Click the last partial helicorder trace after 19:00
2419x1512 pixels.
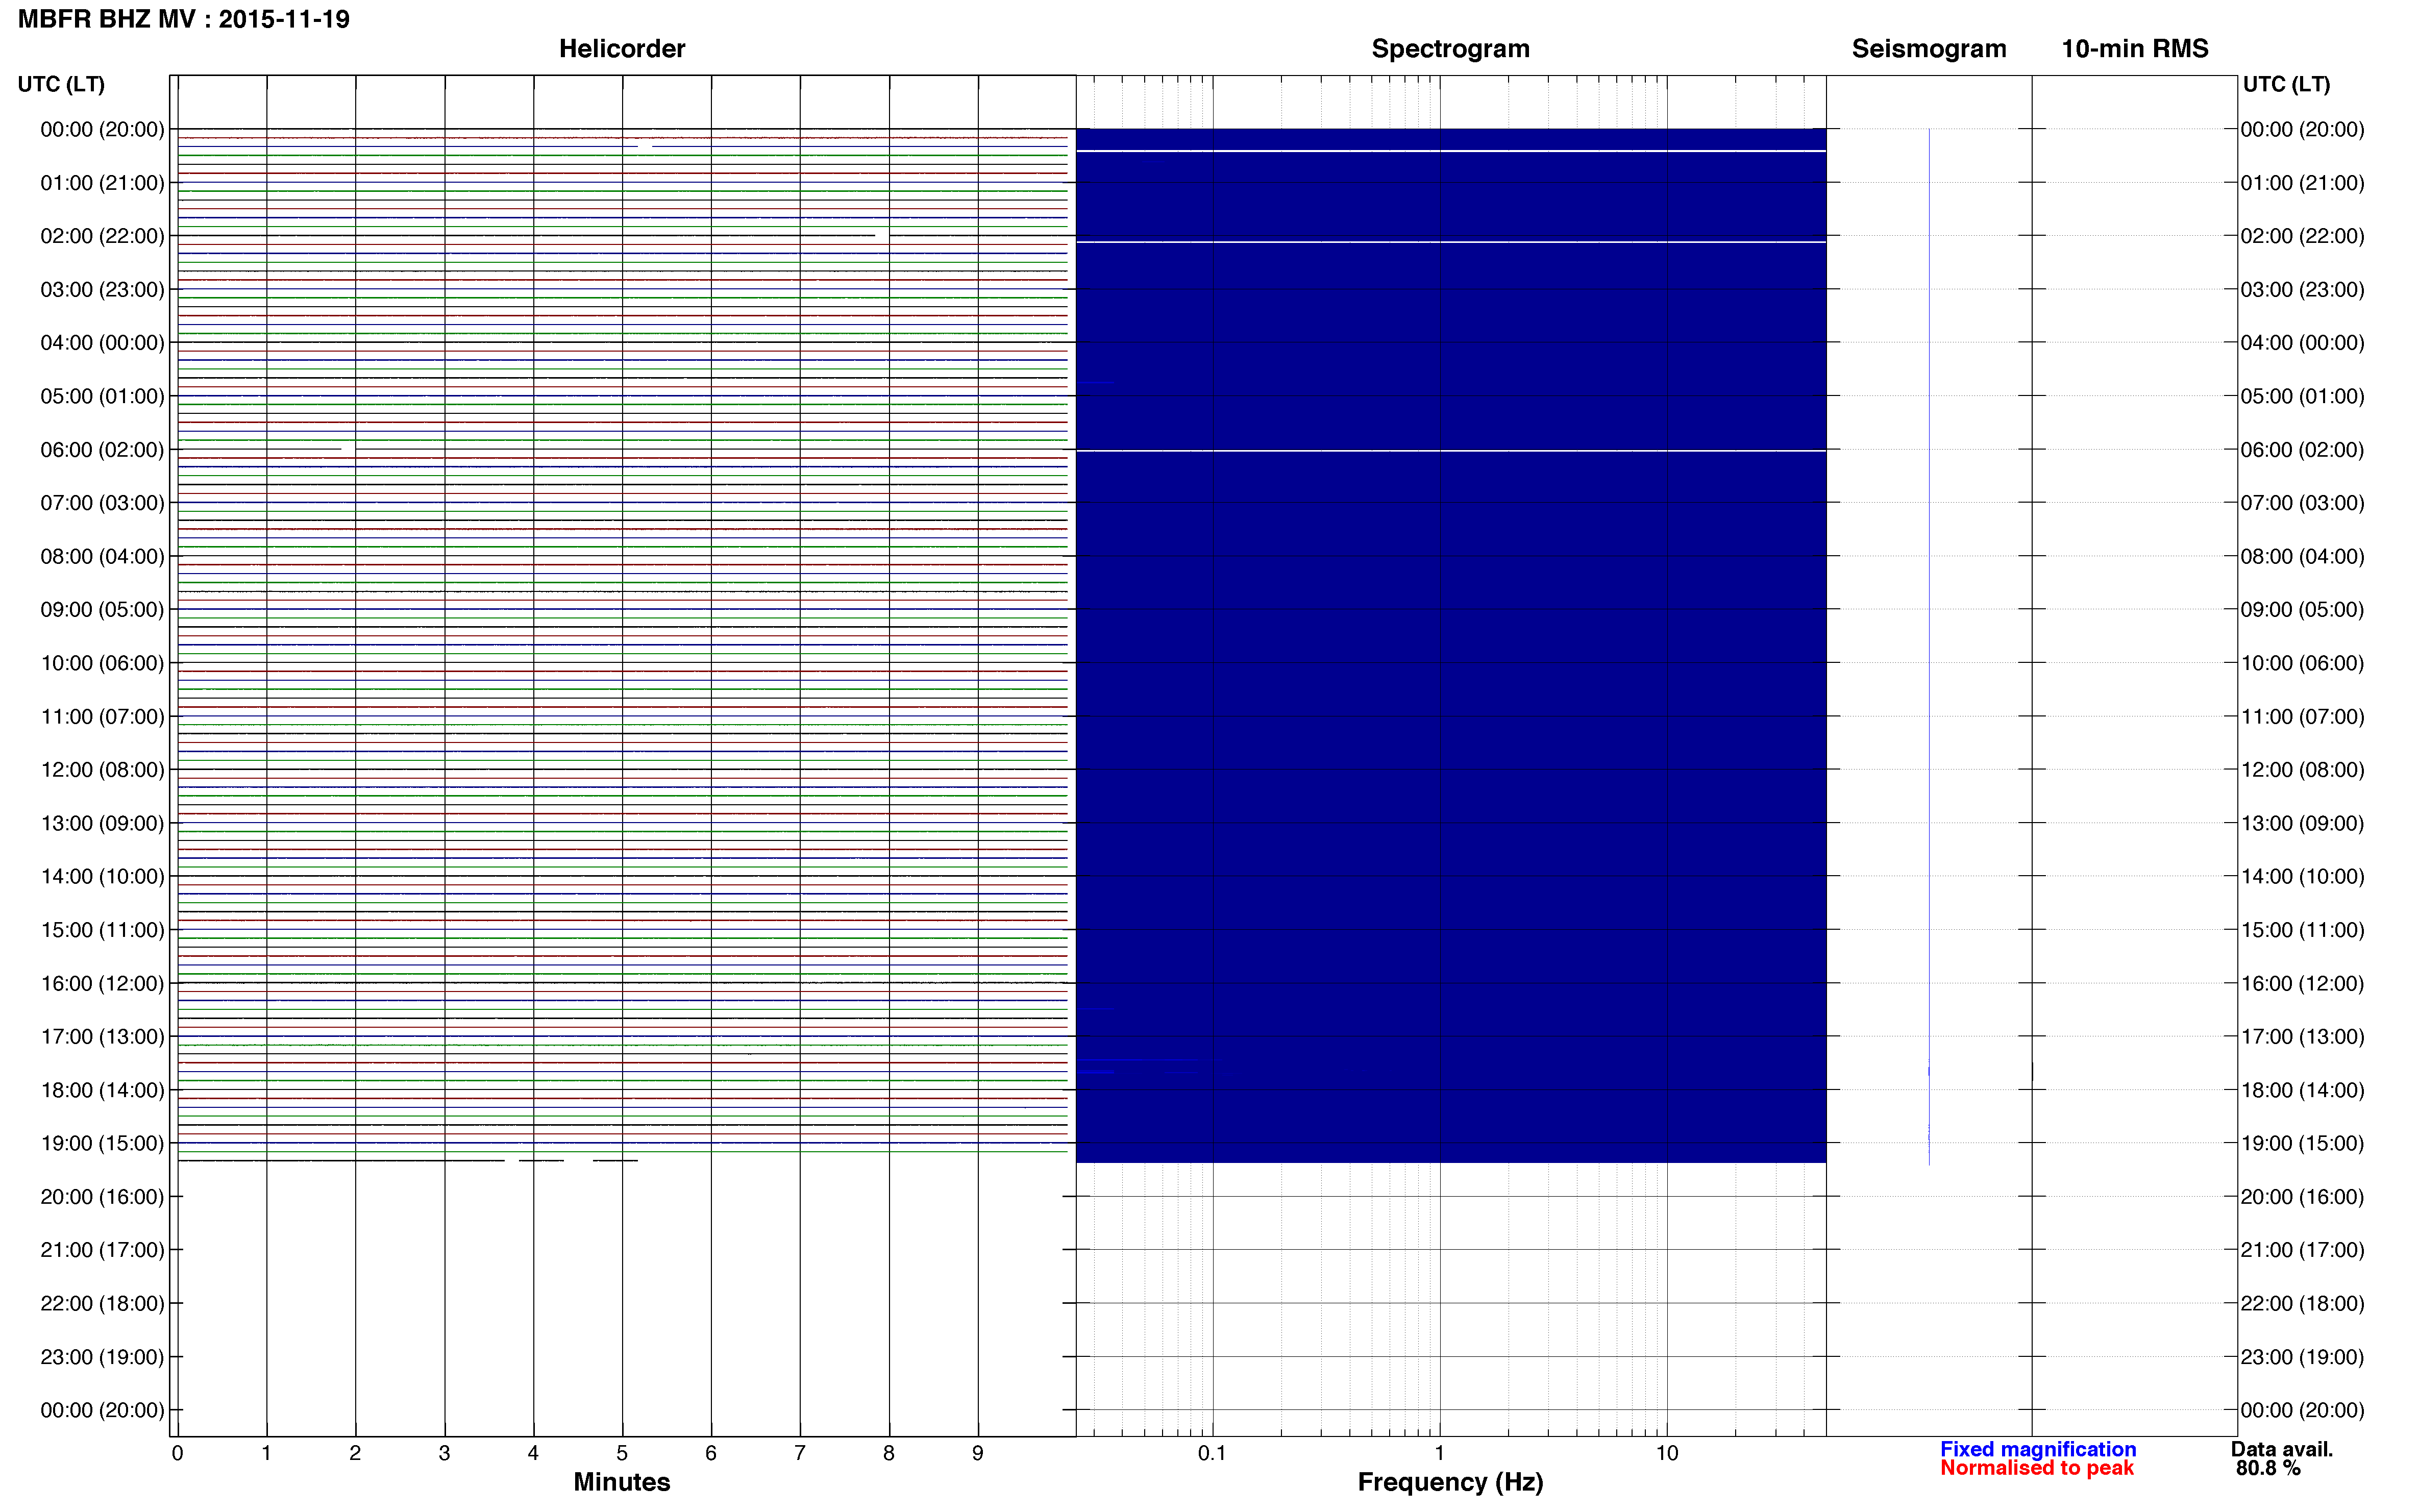pos(408,1161)
